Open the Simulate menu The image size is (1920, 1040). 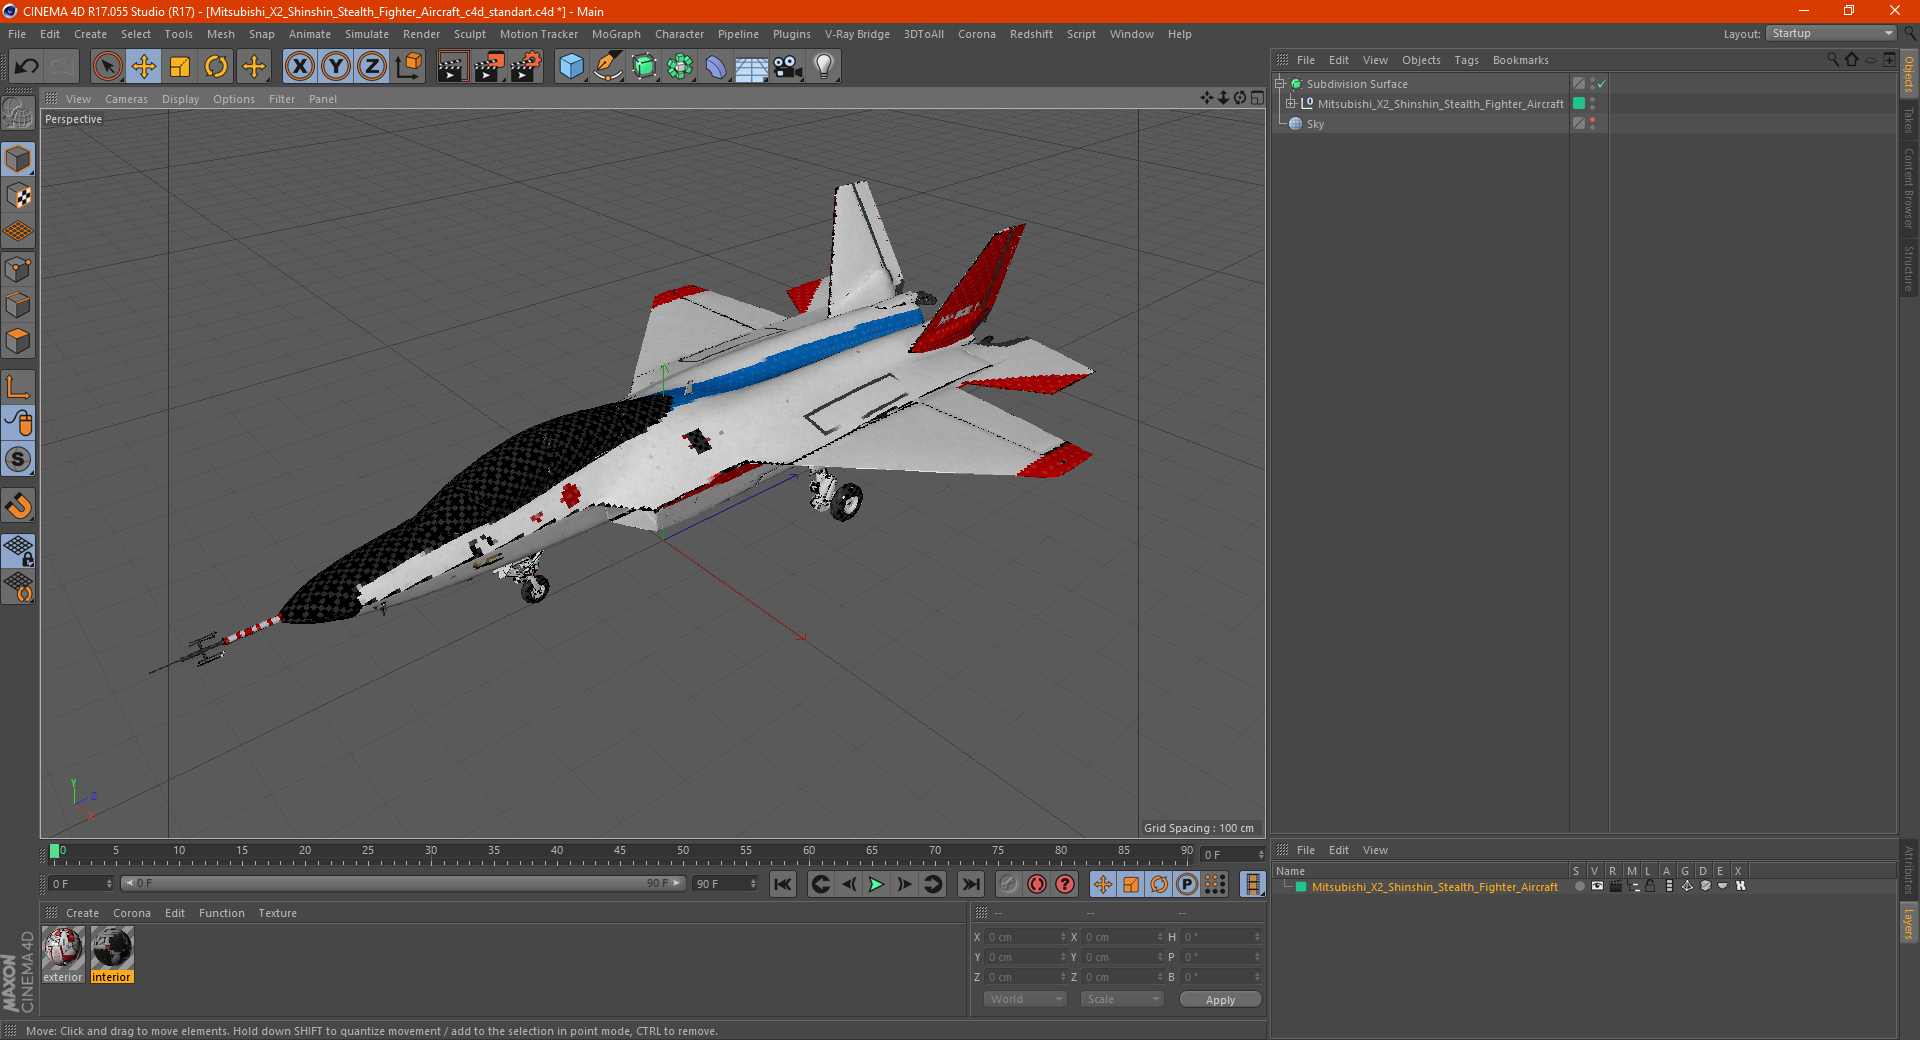[x=367, y=34]
